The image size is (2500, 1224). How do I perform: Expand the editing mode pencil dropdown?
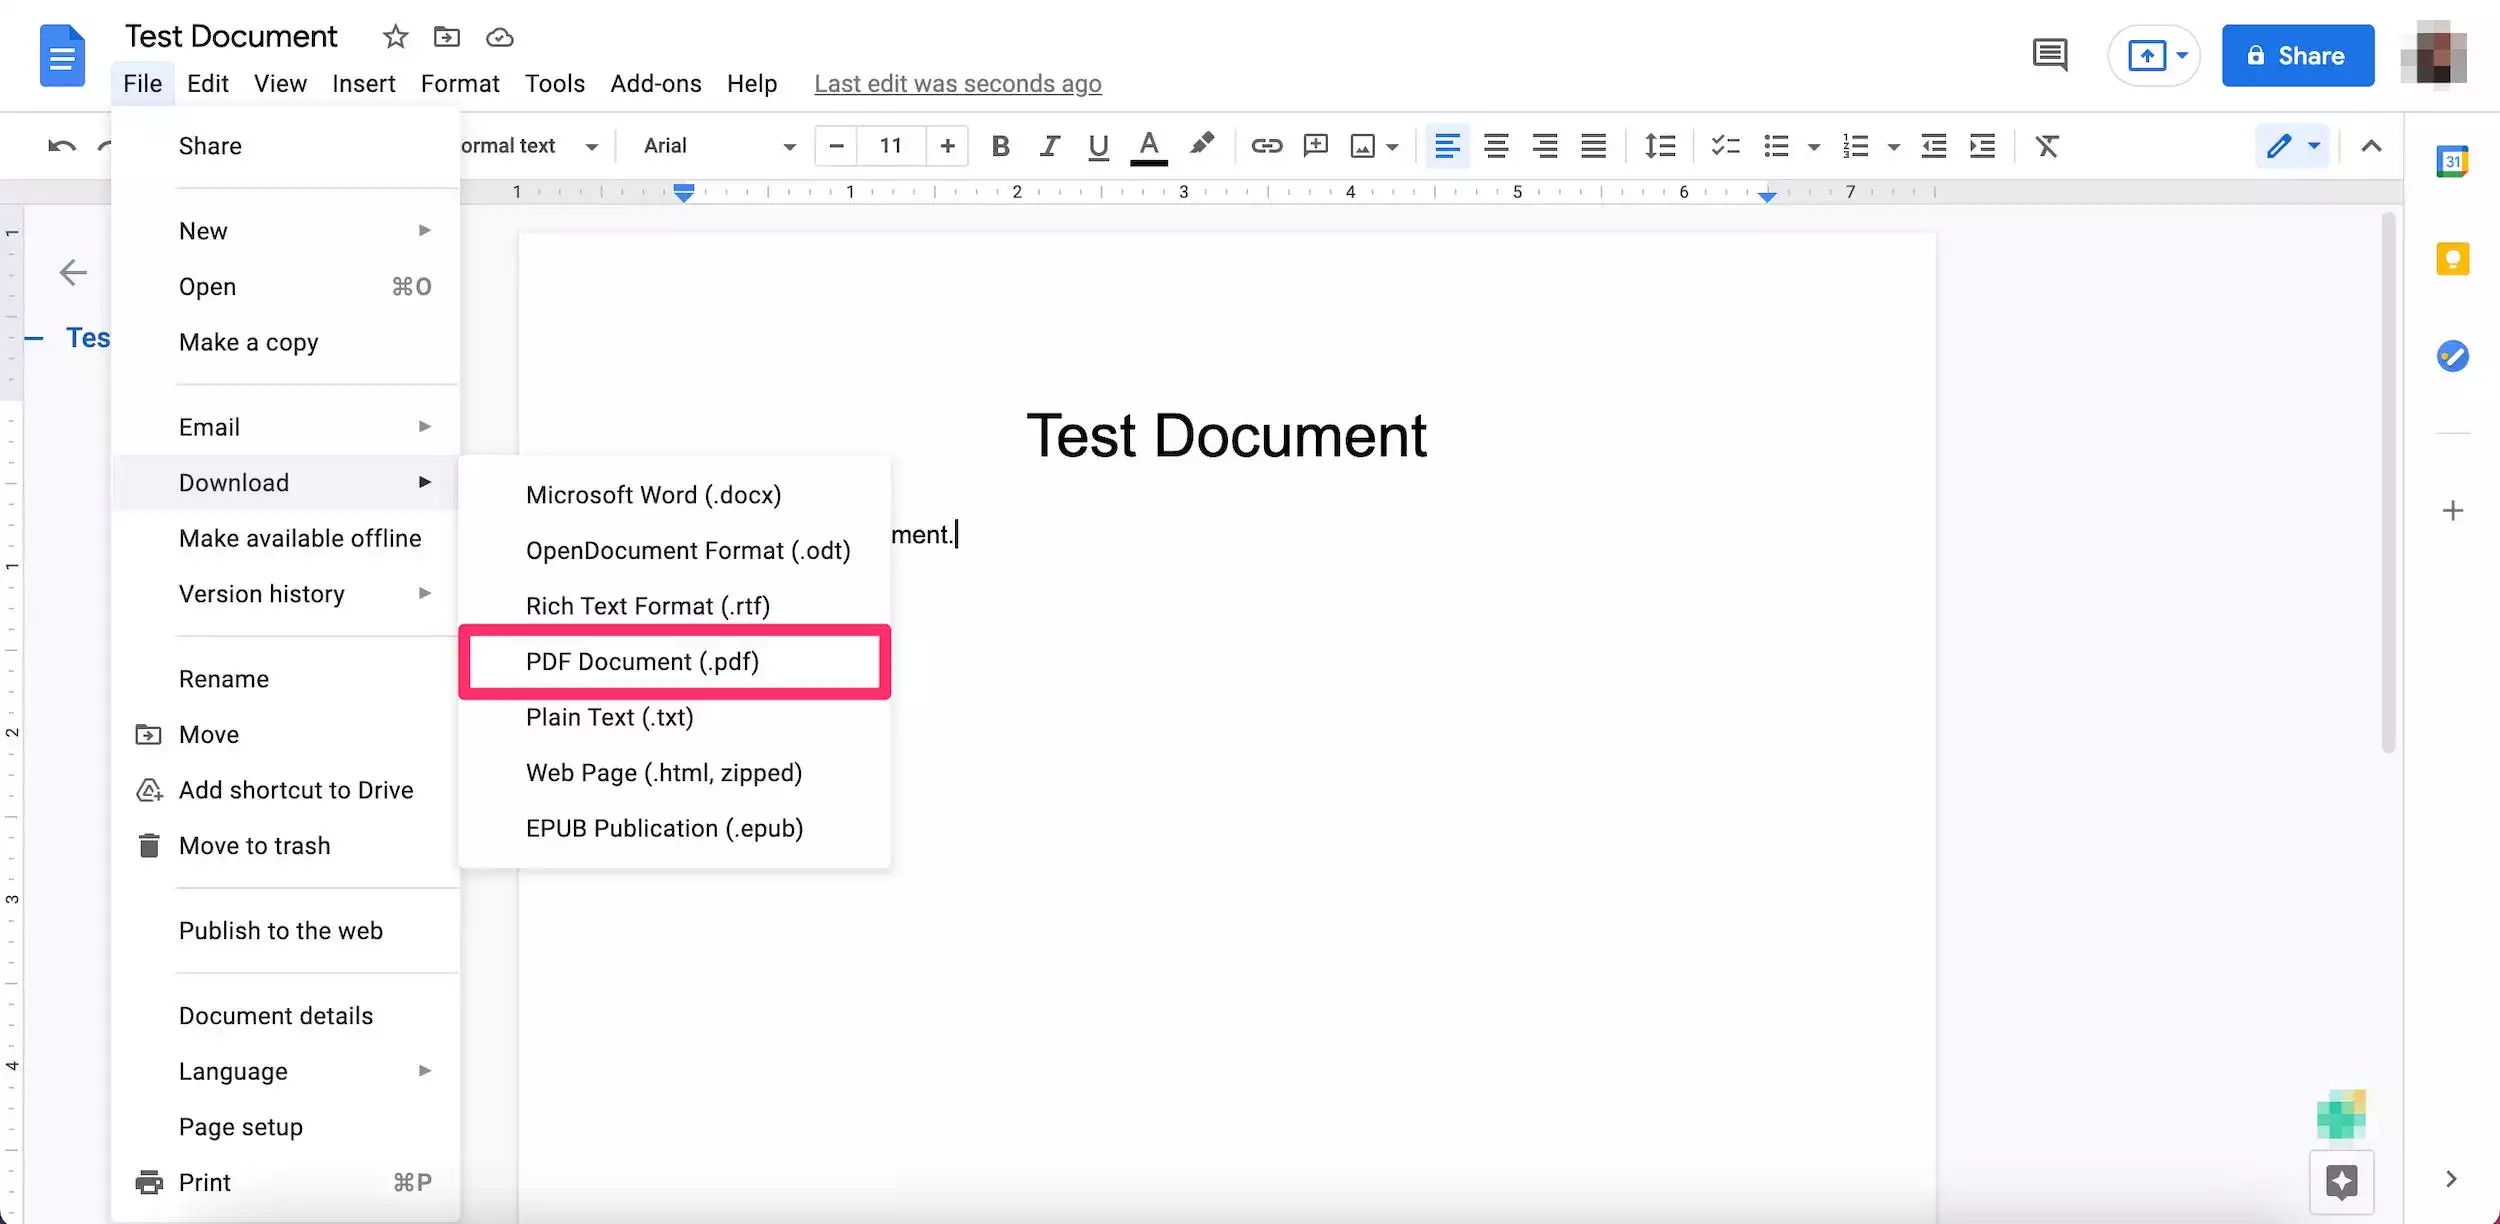pos(2313,146)
